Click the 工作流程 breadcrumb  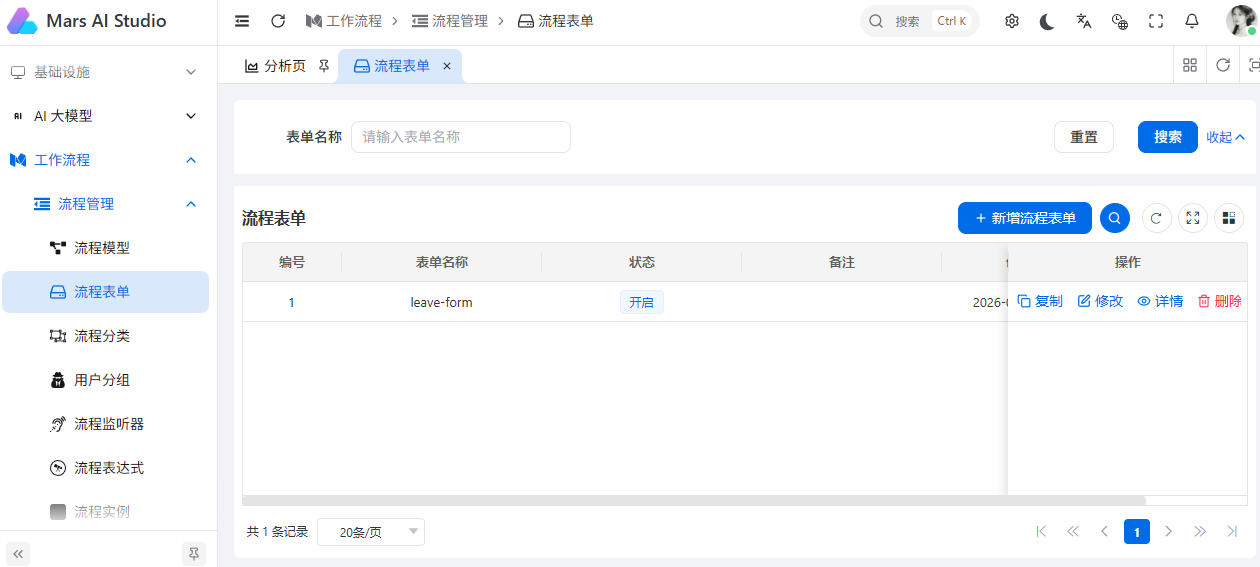[344, 21]
